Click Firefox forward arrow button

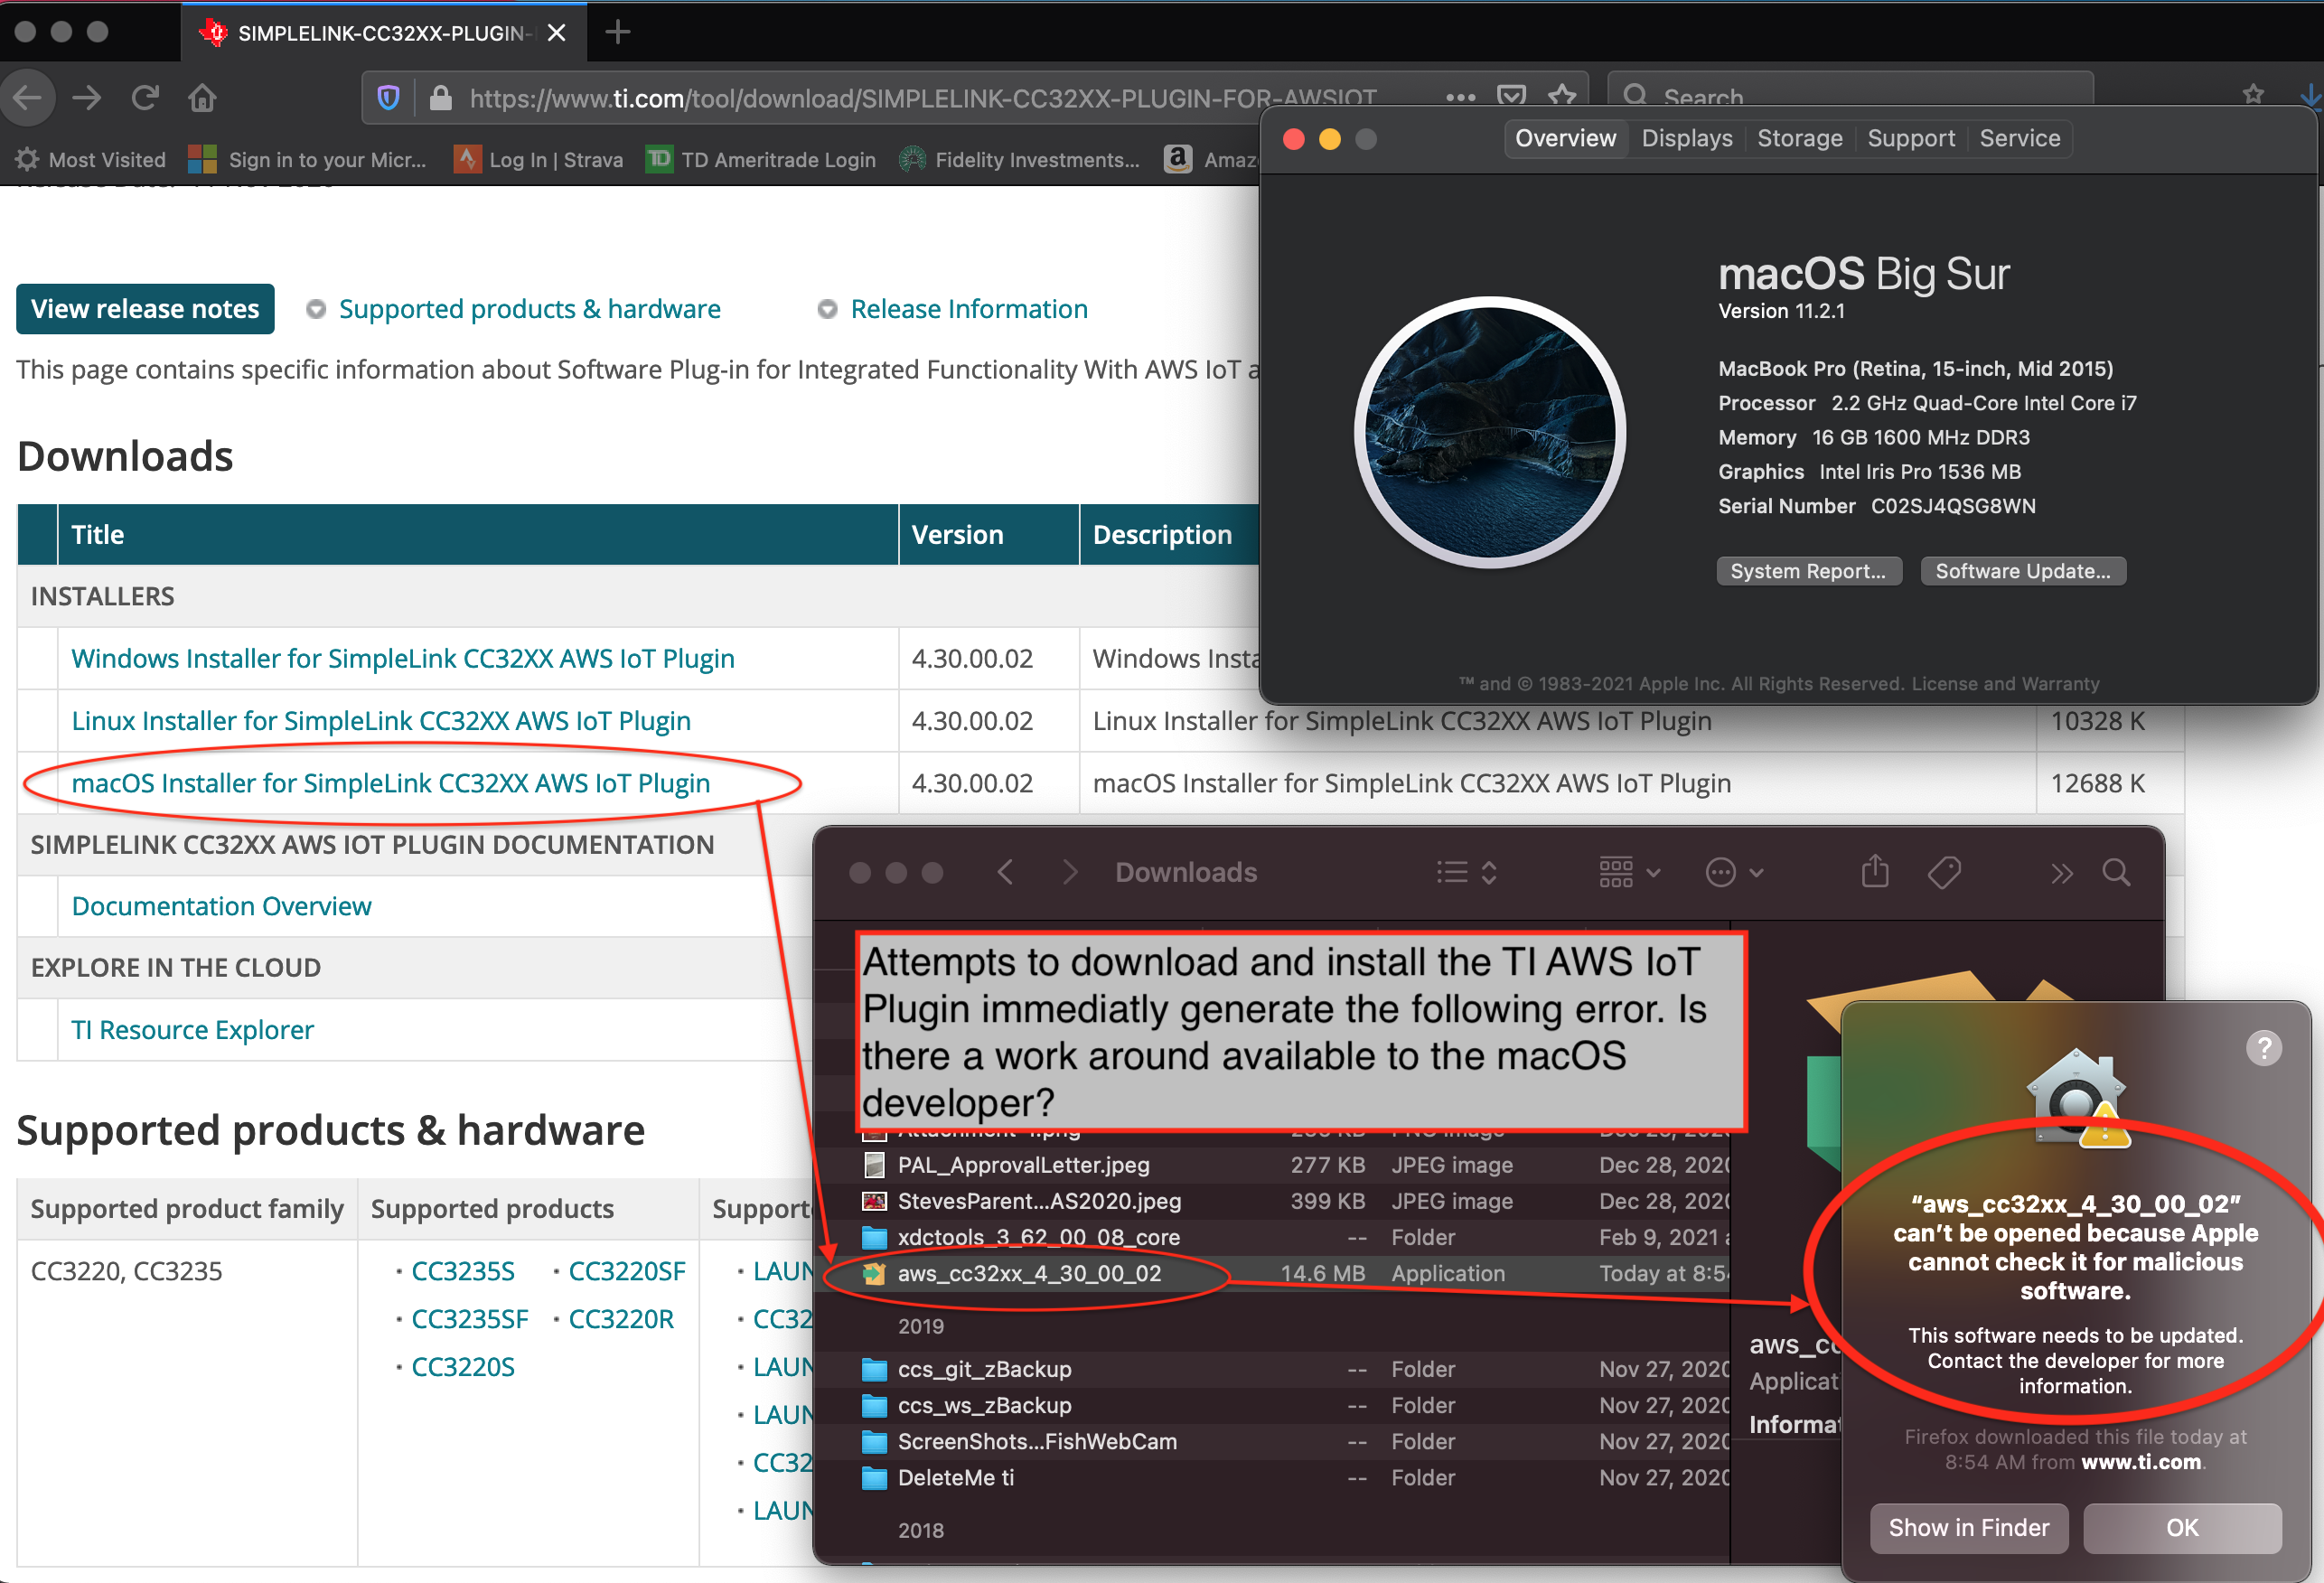coord(87,97)
